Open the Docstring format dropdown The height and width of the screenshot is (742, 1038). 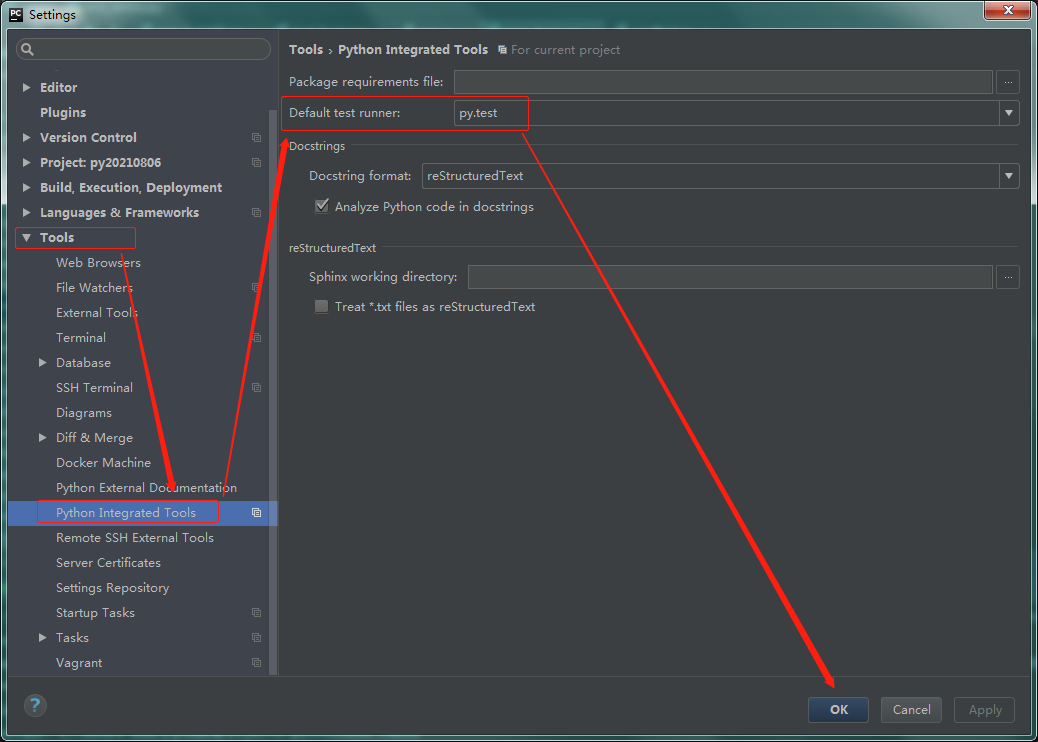point(1009,176)
